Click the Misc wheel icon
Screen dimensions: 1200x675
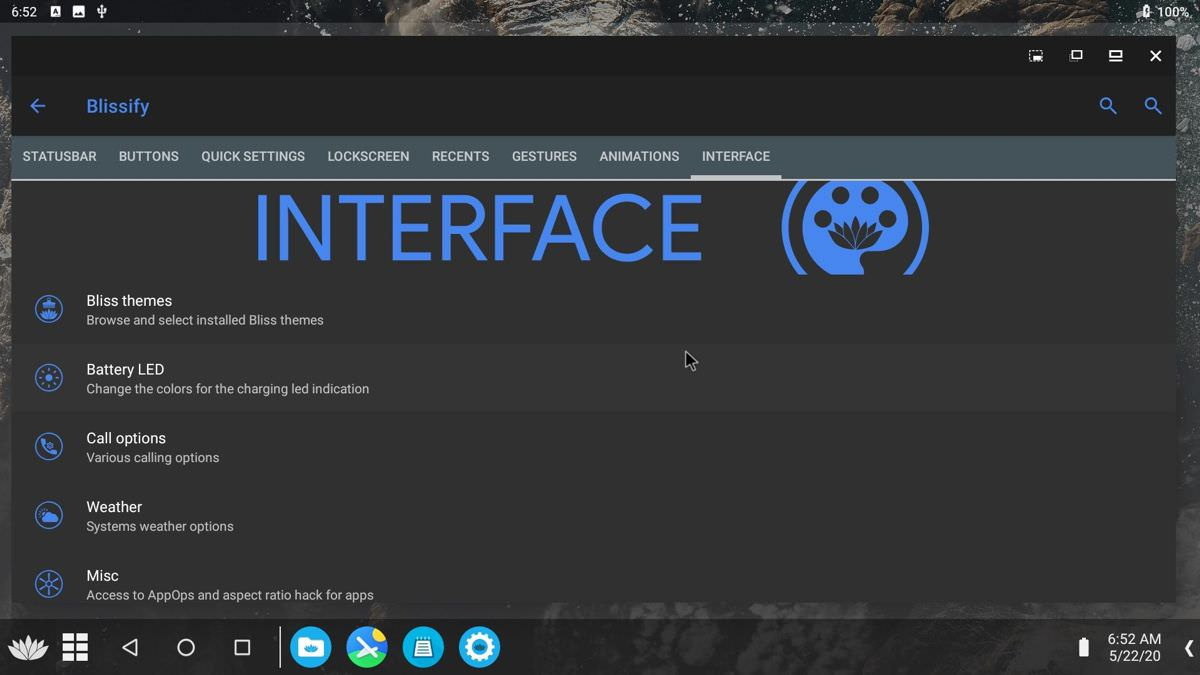[x=48, y=584]
